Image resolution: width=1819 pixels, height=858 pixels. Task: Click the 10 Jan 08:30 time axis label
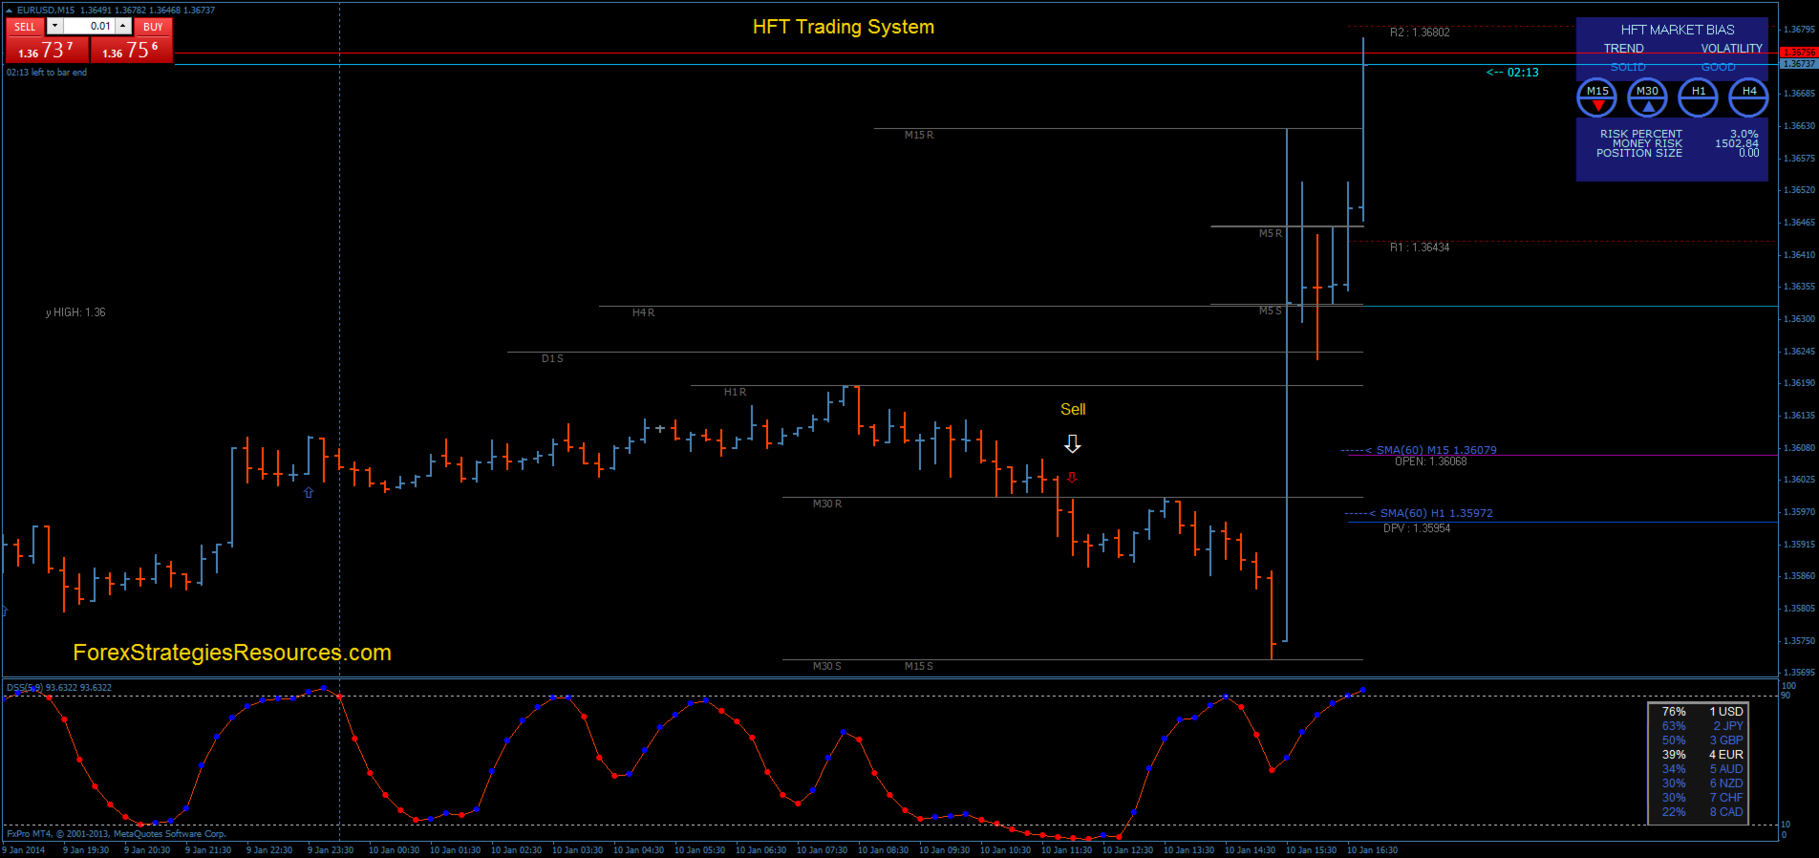click(883, 850)
